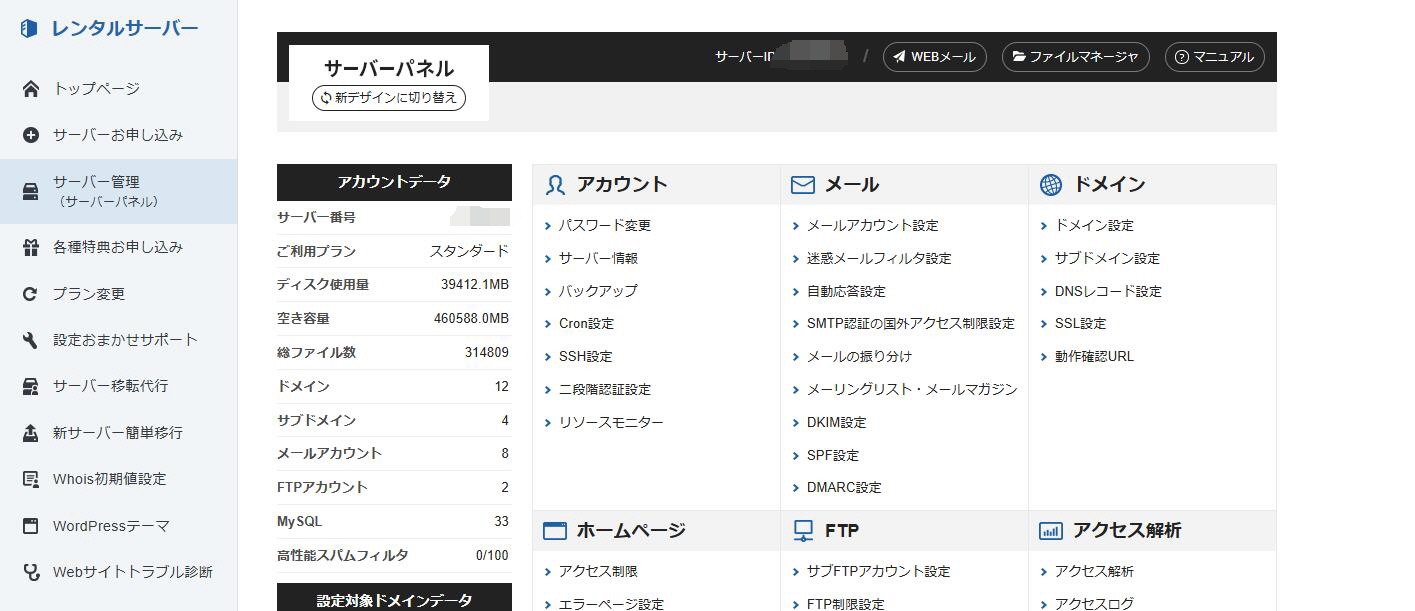The image size is (1415, 611).
Task: Open SMTP認証の国外アクセス制限設定 link
Action: coord(911,324)
